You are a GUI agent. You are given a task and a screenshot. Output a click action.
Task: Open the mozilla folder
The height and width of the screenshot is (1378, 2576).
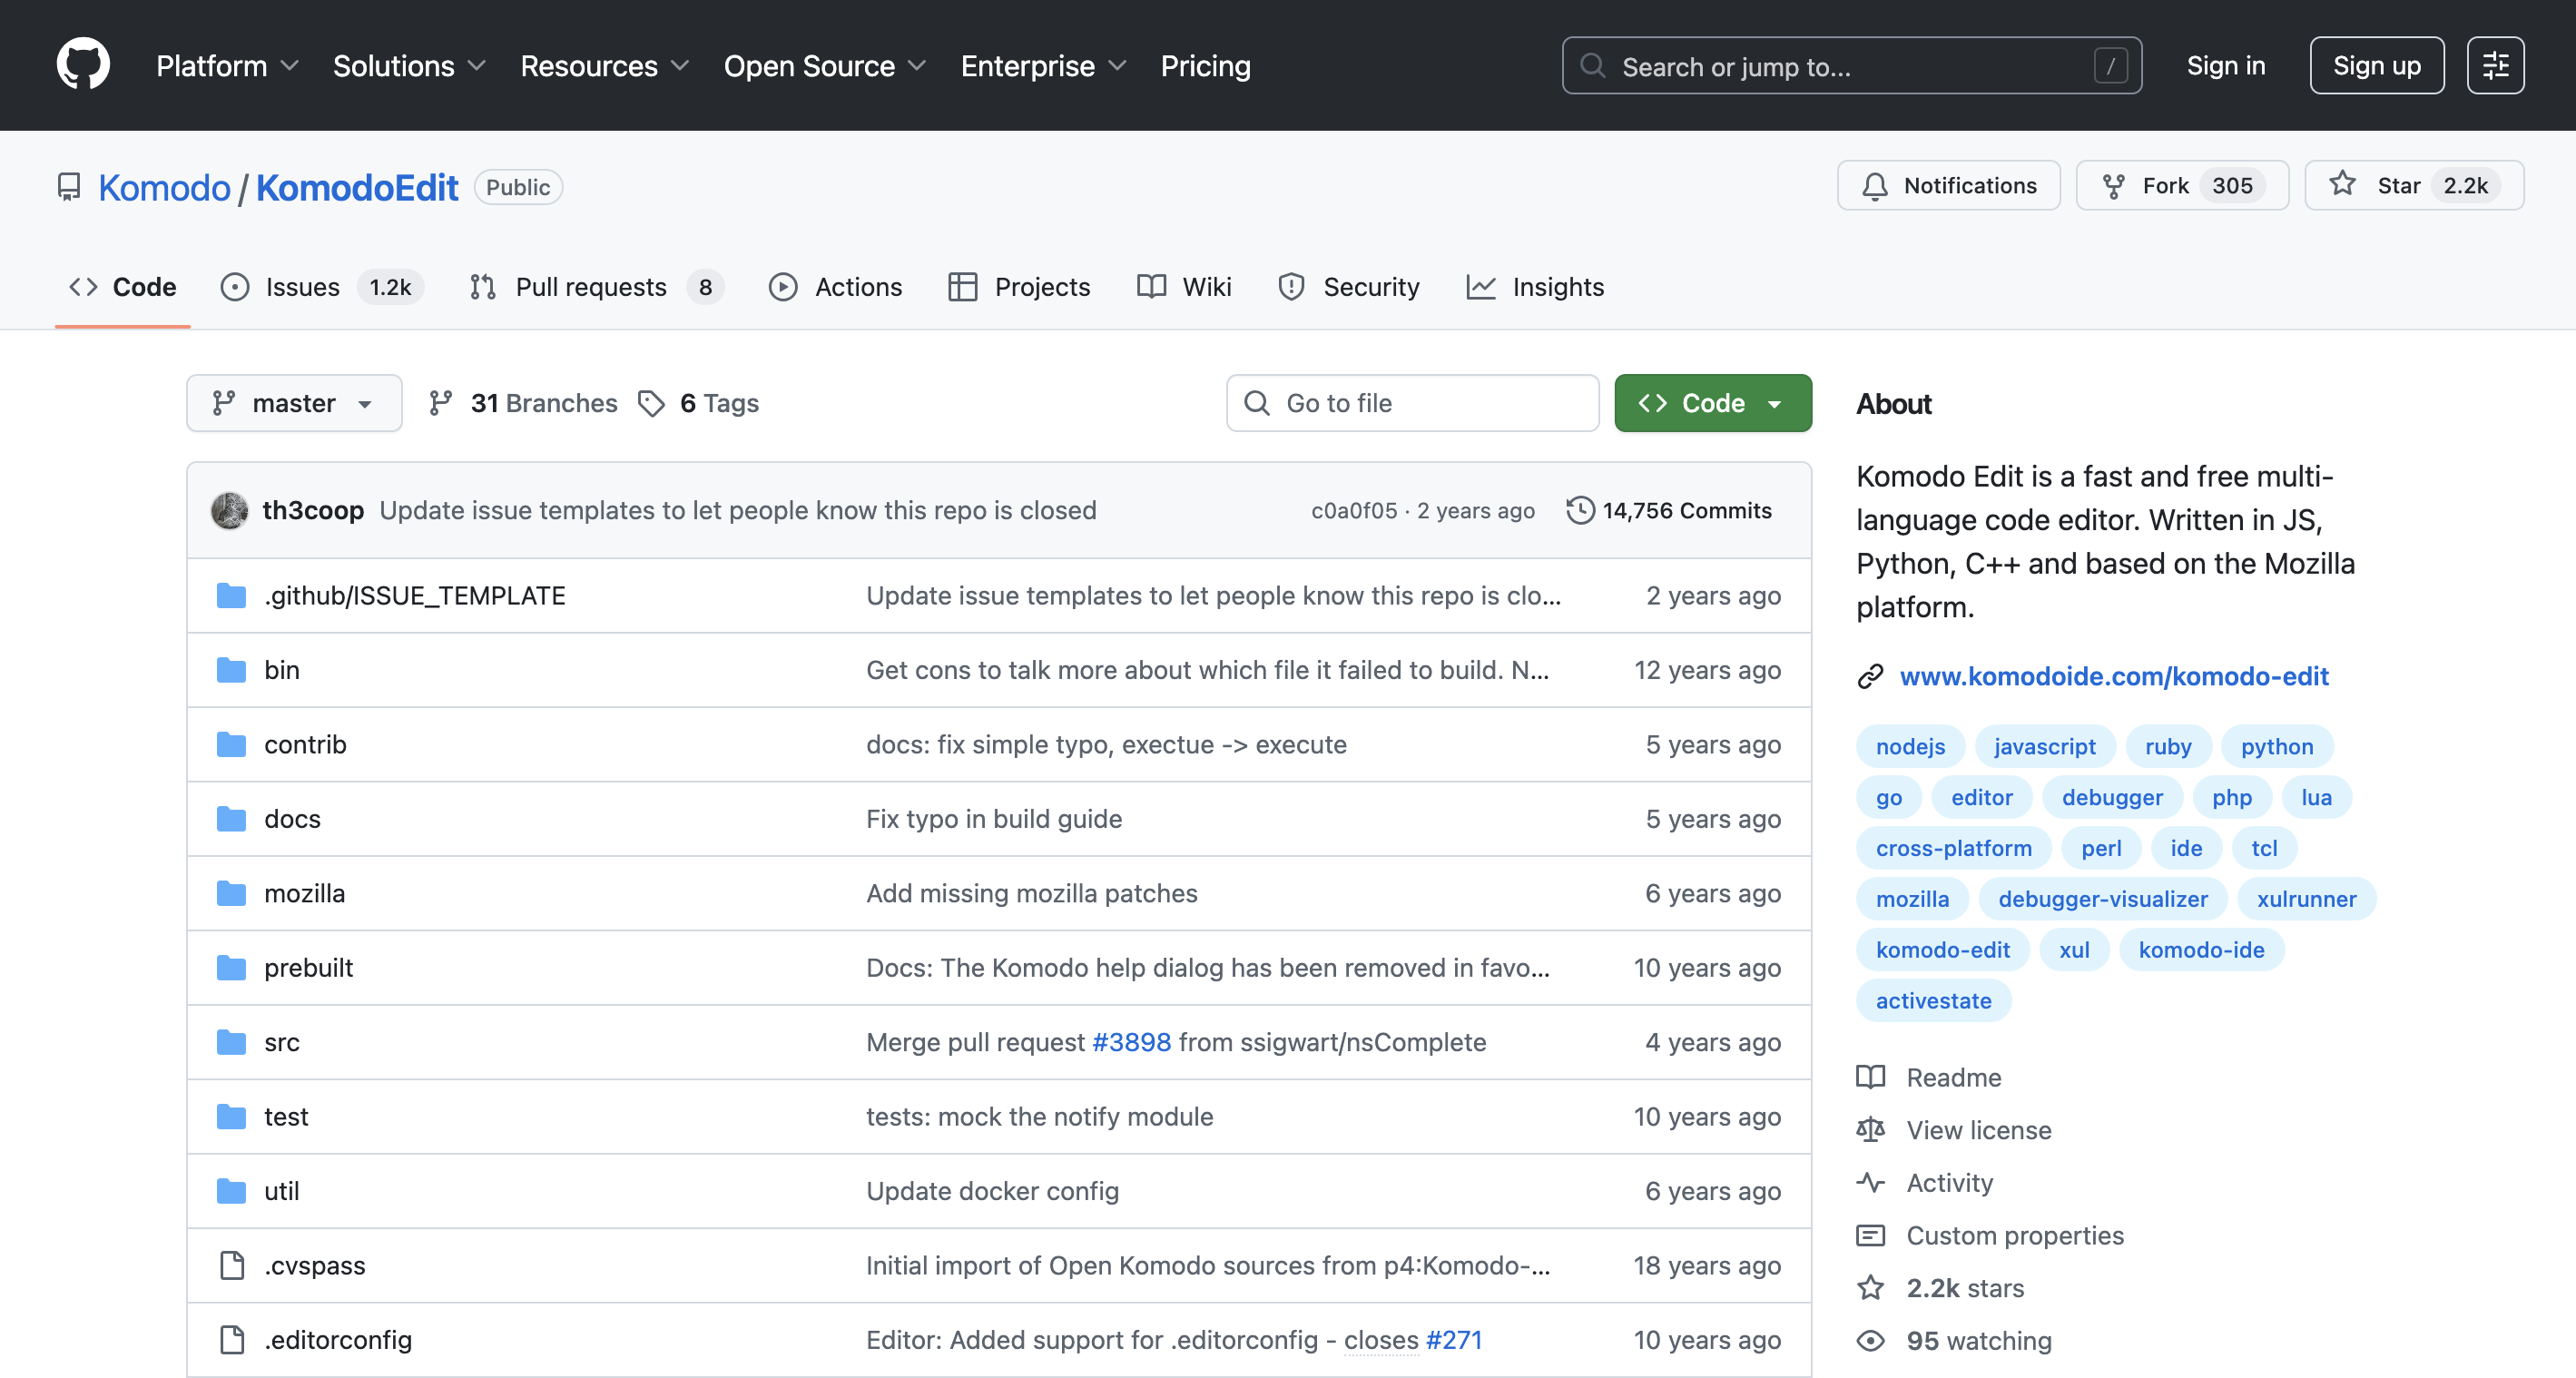pyautogui.click(x=304, y=893)
